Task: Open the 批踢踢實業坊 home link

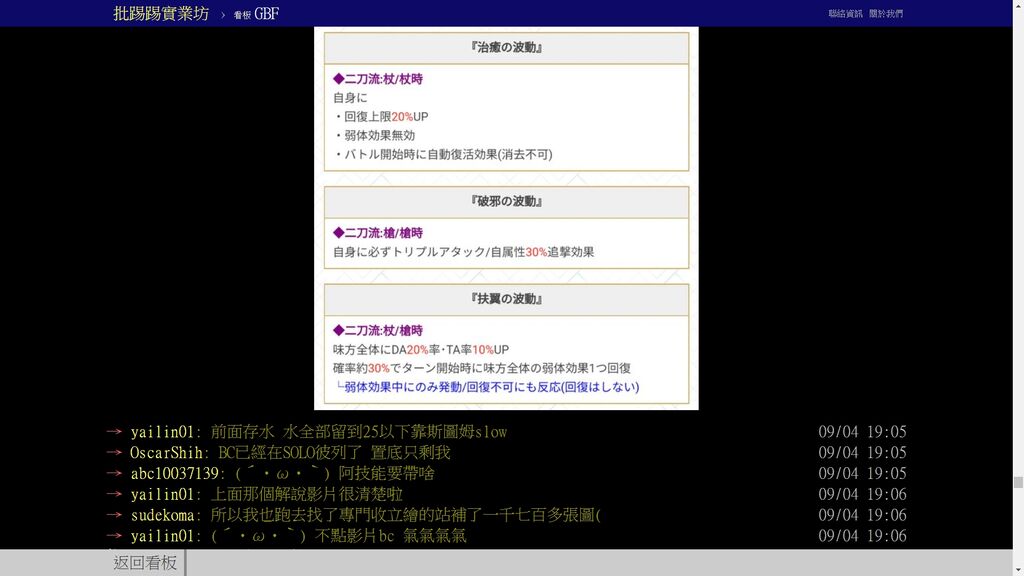Action: [x=161, y=14]
